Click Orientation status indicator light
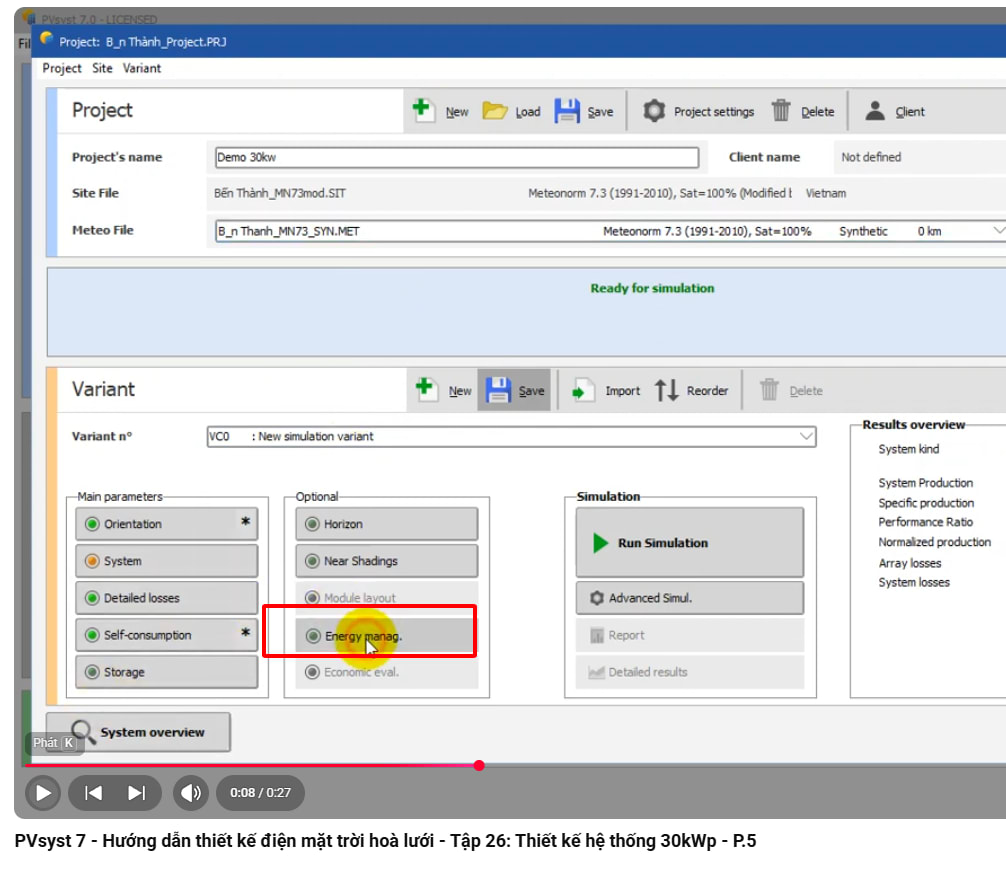The height and width of the screenshot is (874, 1006). [x=92, y=524]
